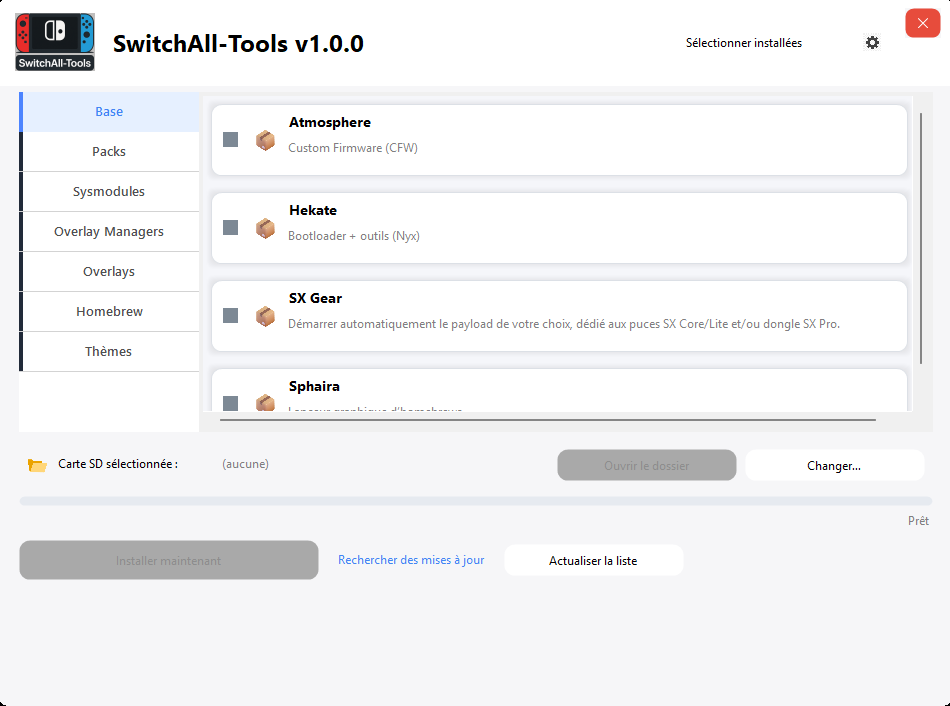
Task: Click the Atmosphere title text
Action: (x=330, y=122)
